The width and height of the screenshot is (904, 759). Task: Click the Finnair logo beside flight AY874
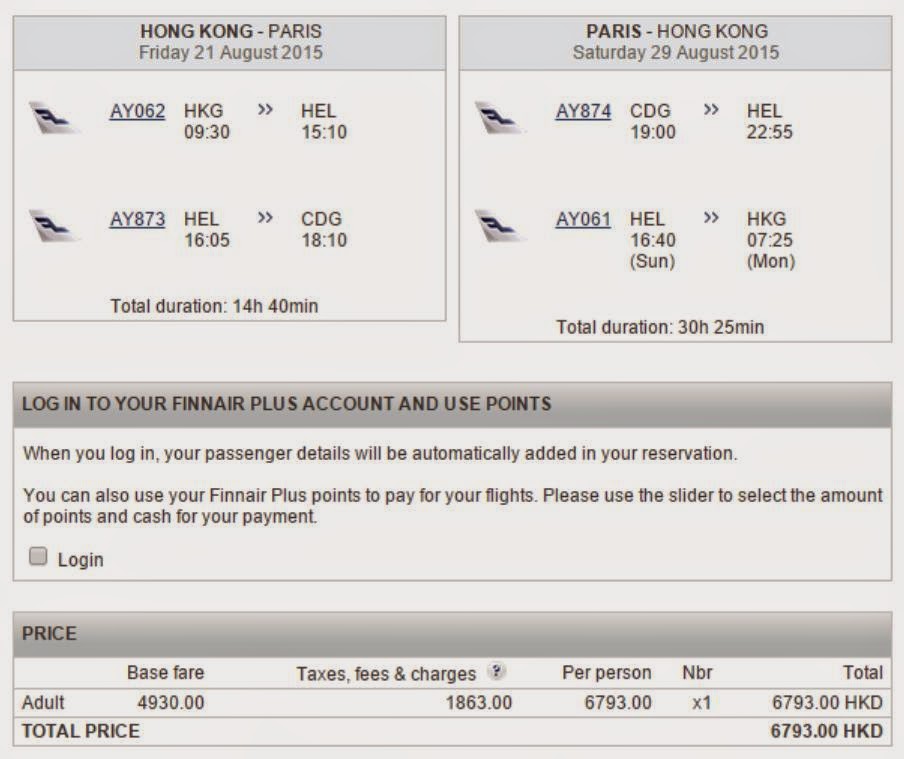click(x=498, y=116)
